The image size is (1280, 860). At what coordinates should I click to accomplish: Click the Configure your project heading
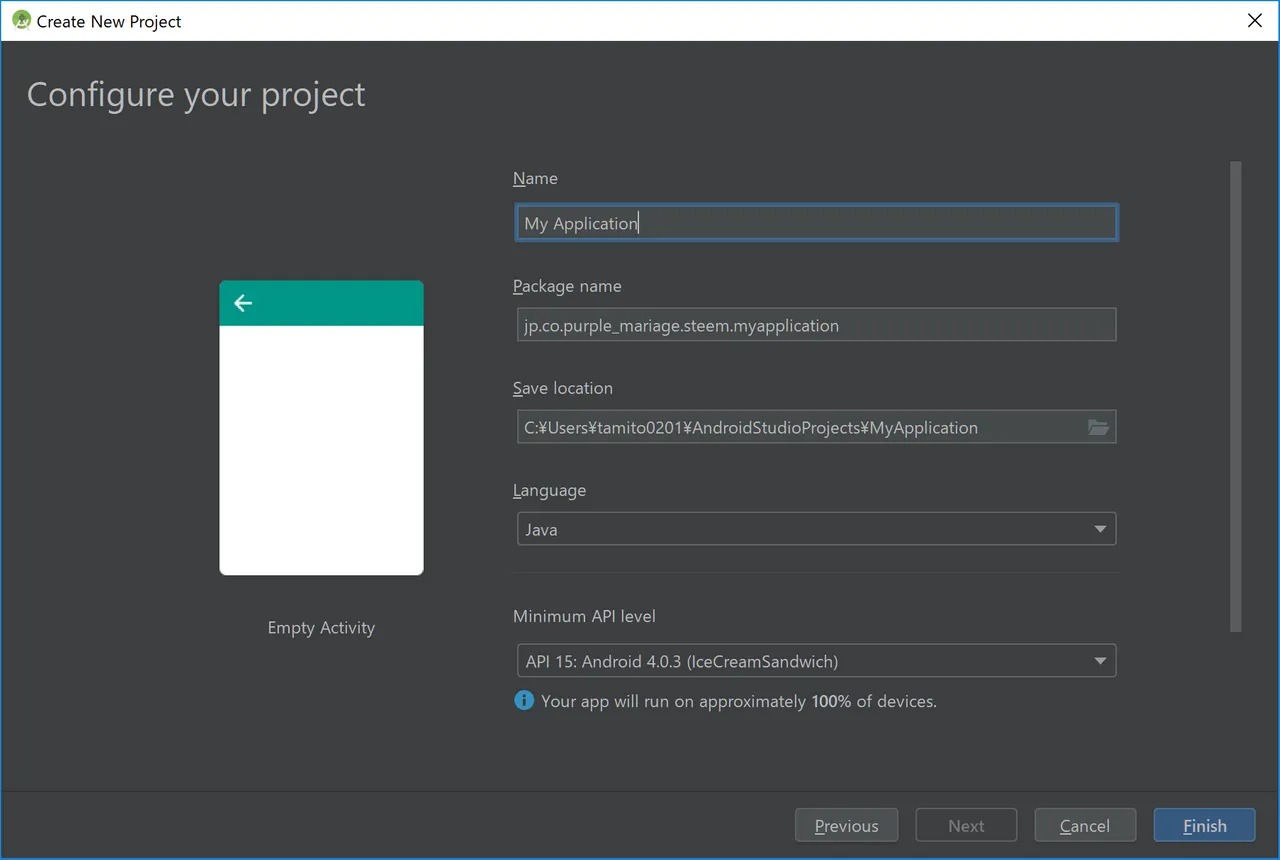(196, 95)
